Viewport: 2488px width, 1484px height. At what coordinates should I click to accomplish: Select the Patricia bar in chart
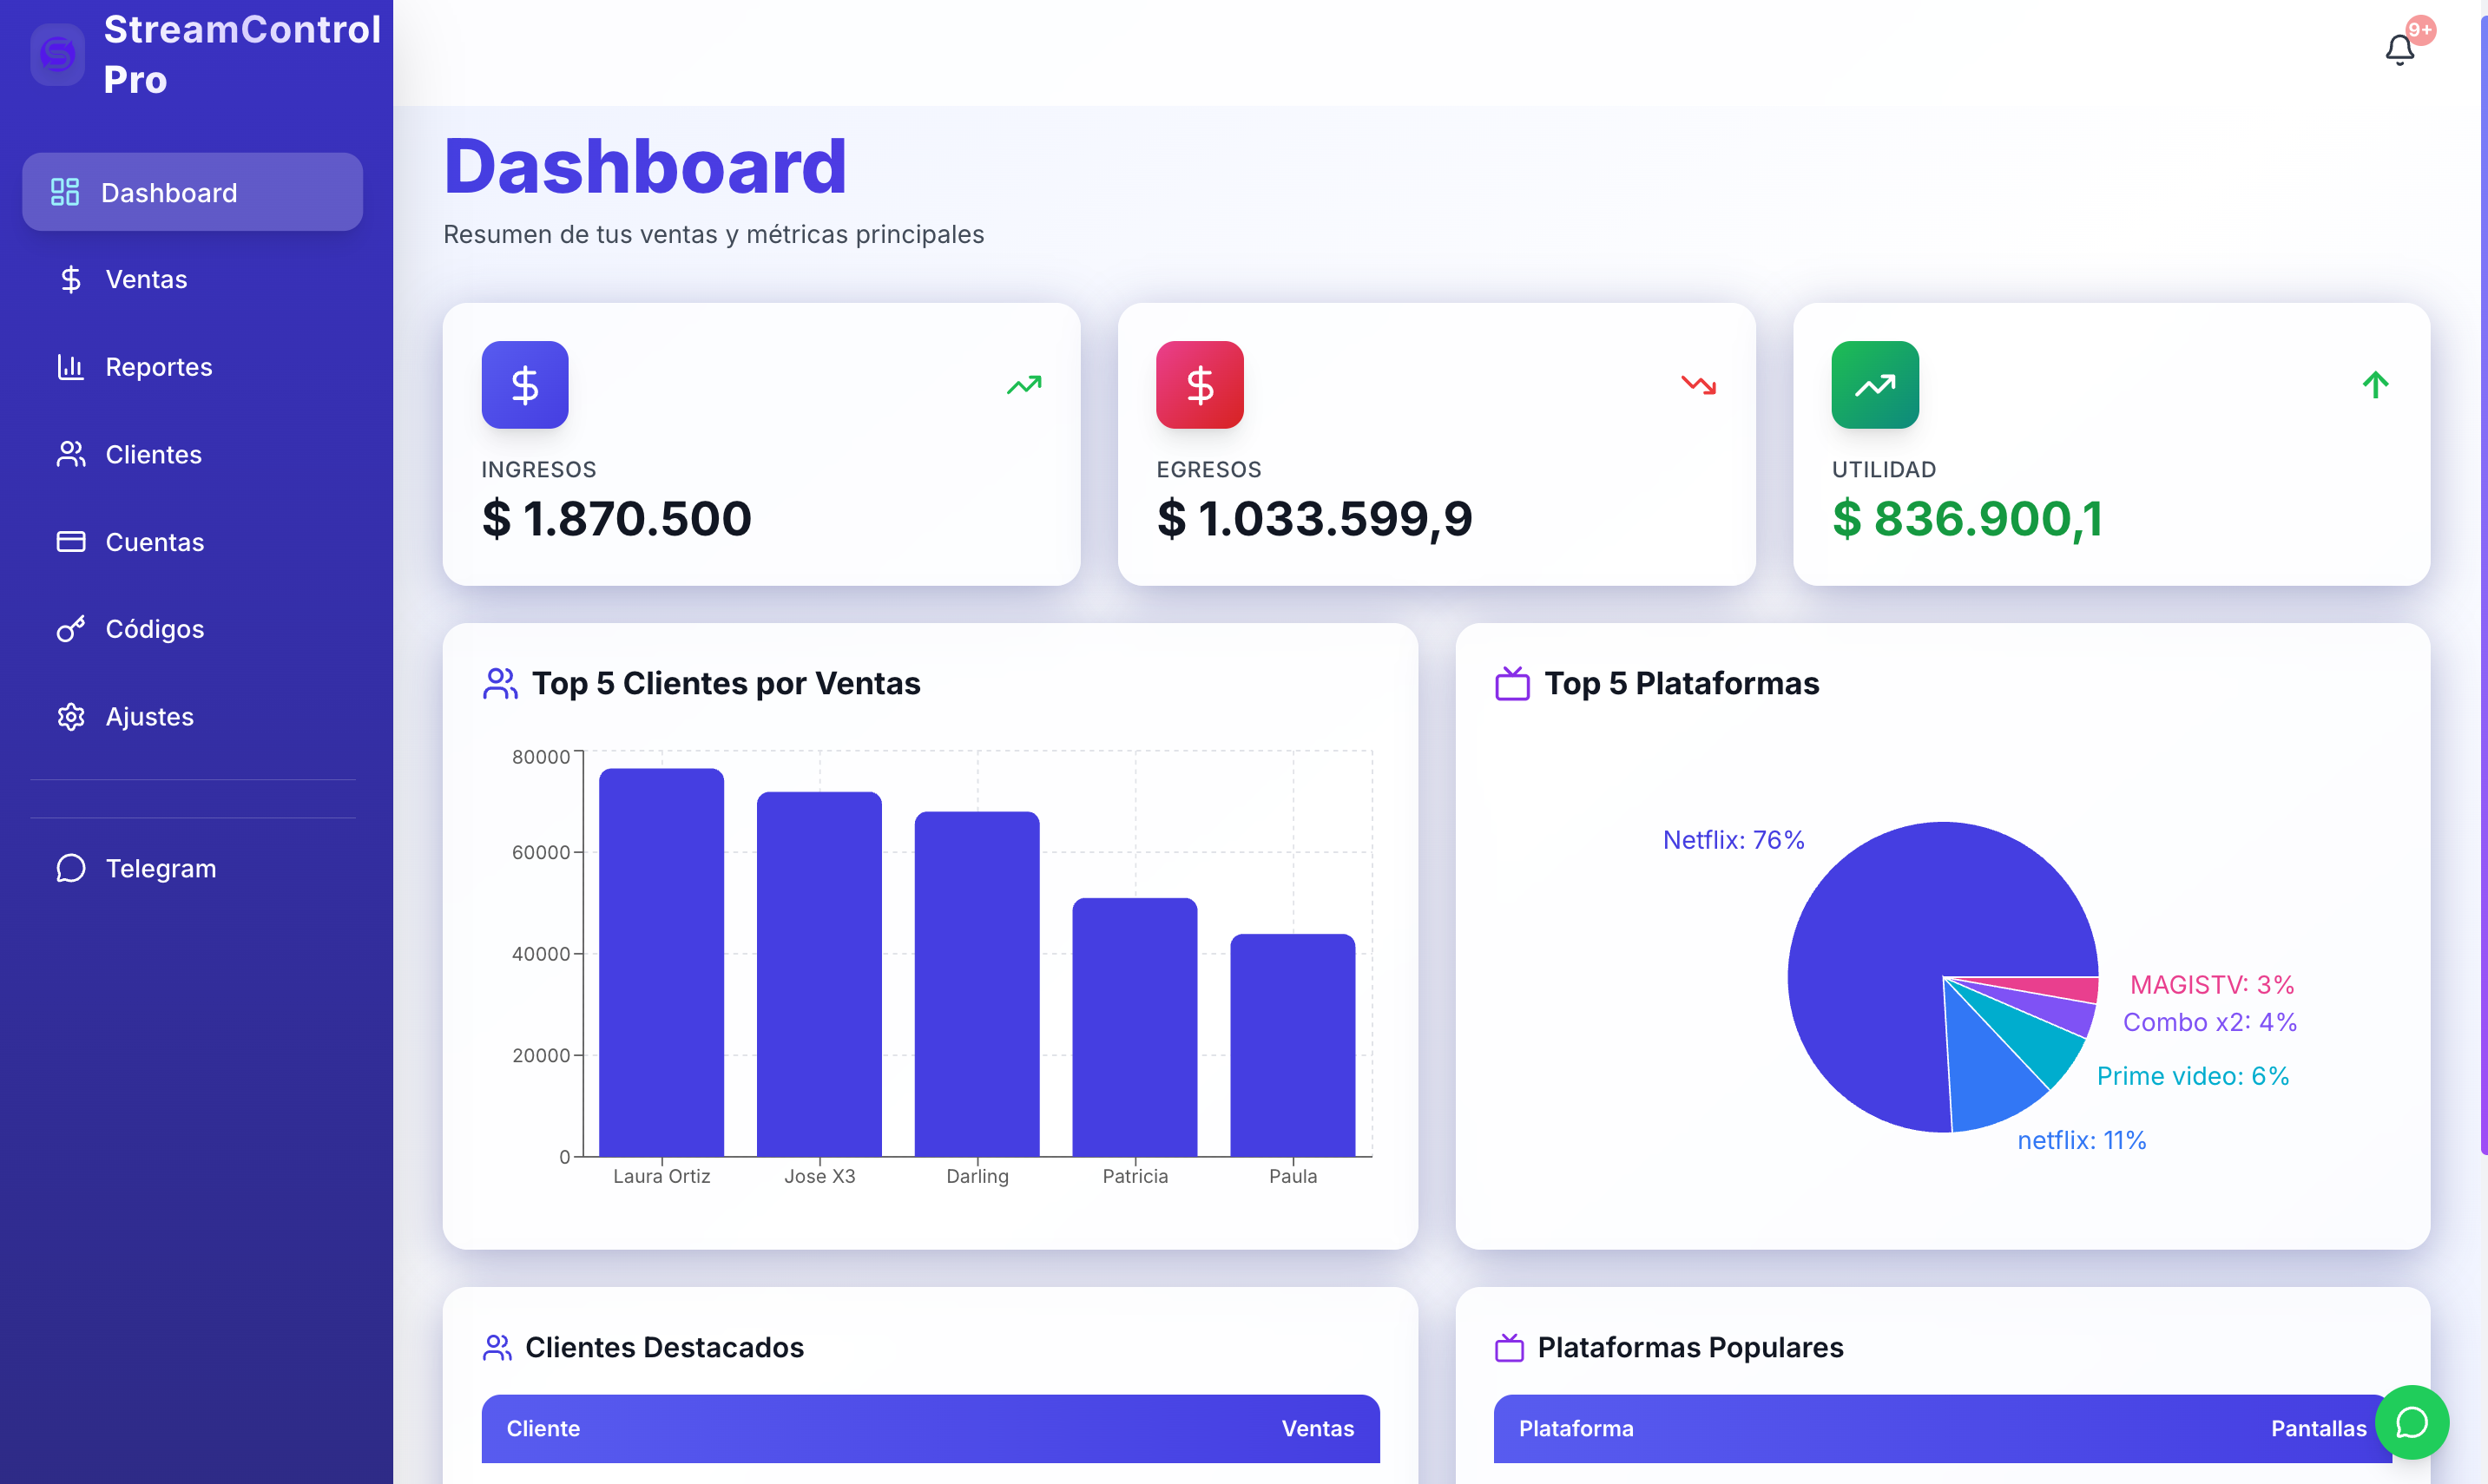[x=1135, y=1027]
